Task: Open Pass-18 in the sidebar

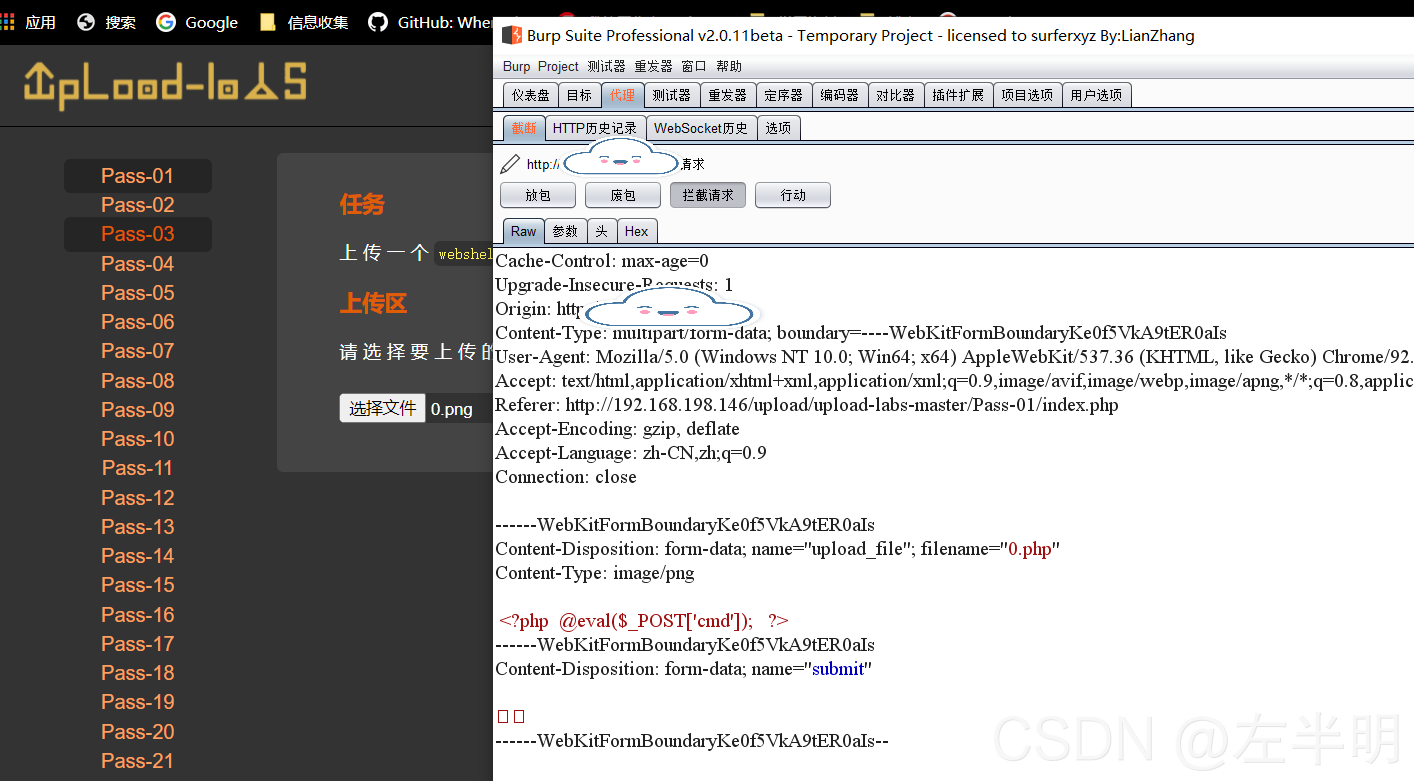Action: point(138,673)
